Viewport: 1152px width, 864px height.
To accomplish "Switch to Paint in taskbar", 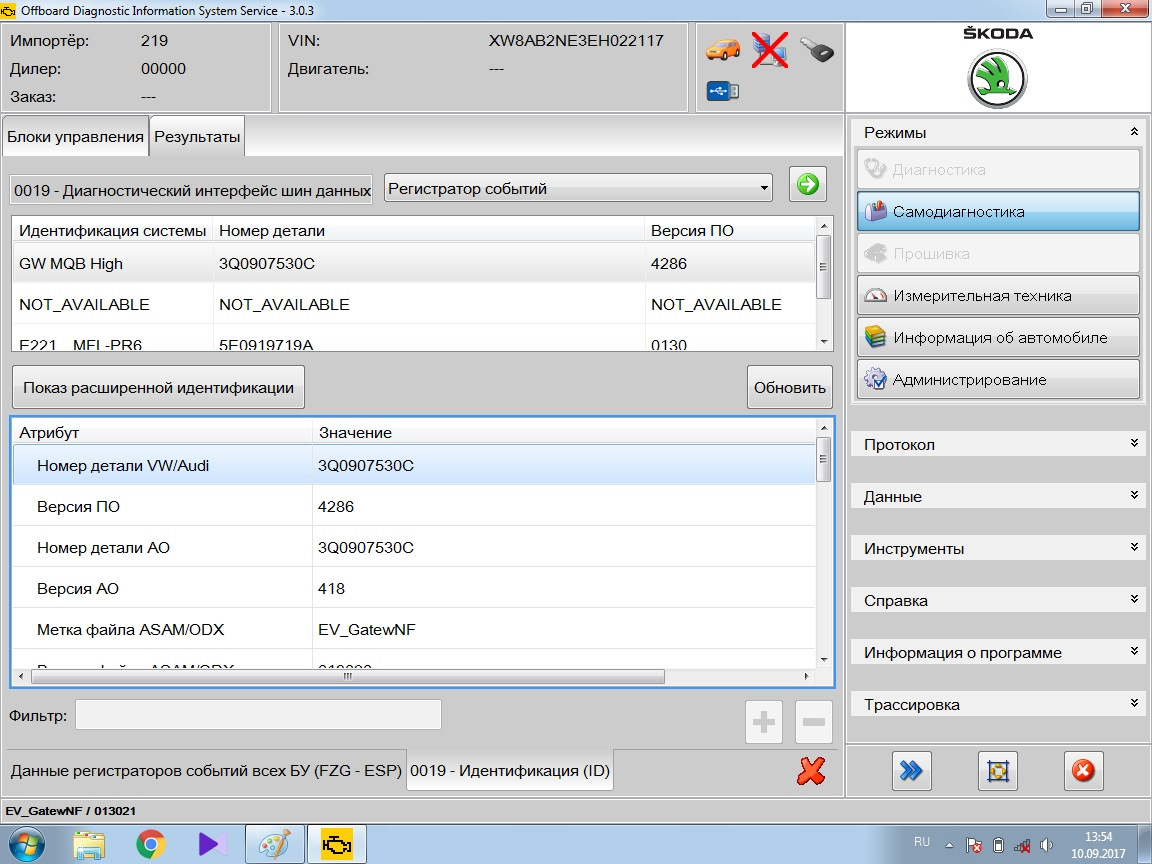I will tap(275, 845).
